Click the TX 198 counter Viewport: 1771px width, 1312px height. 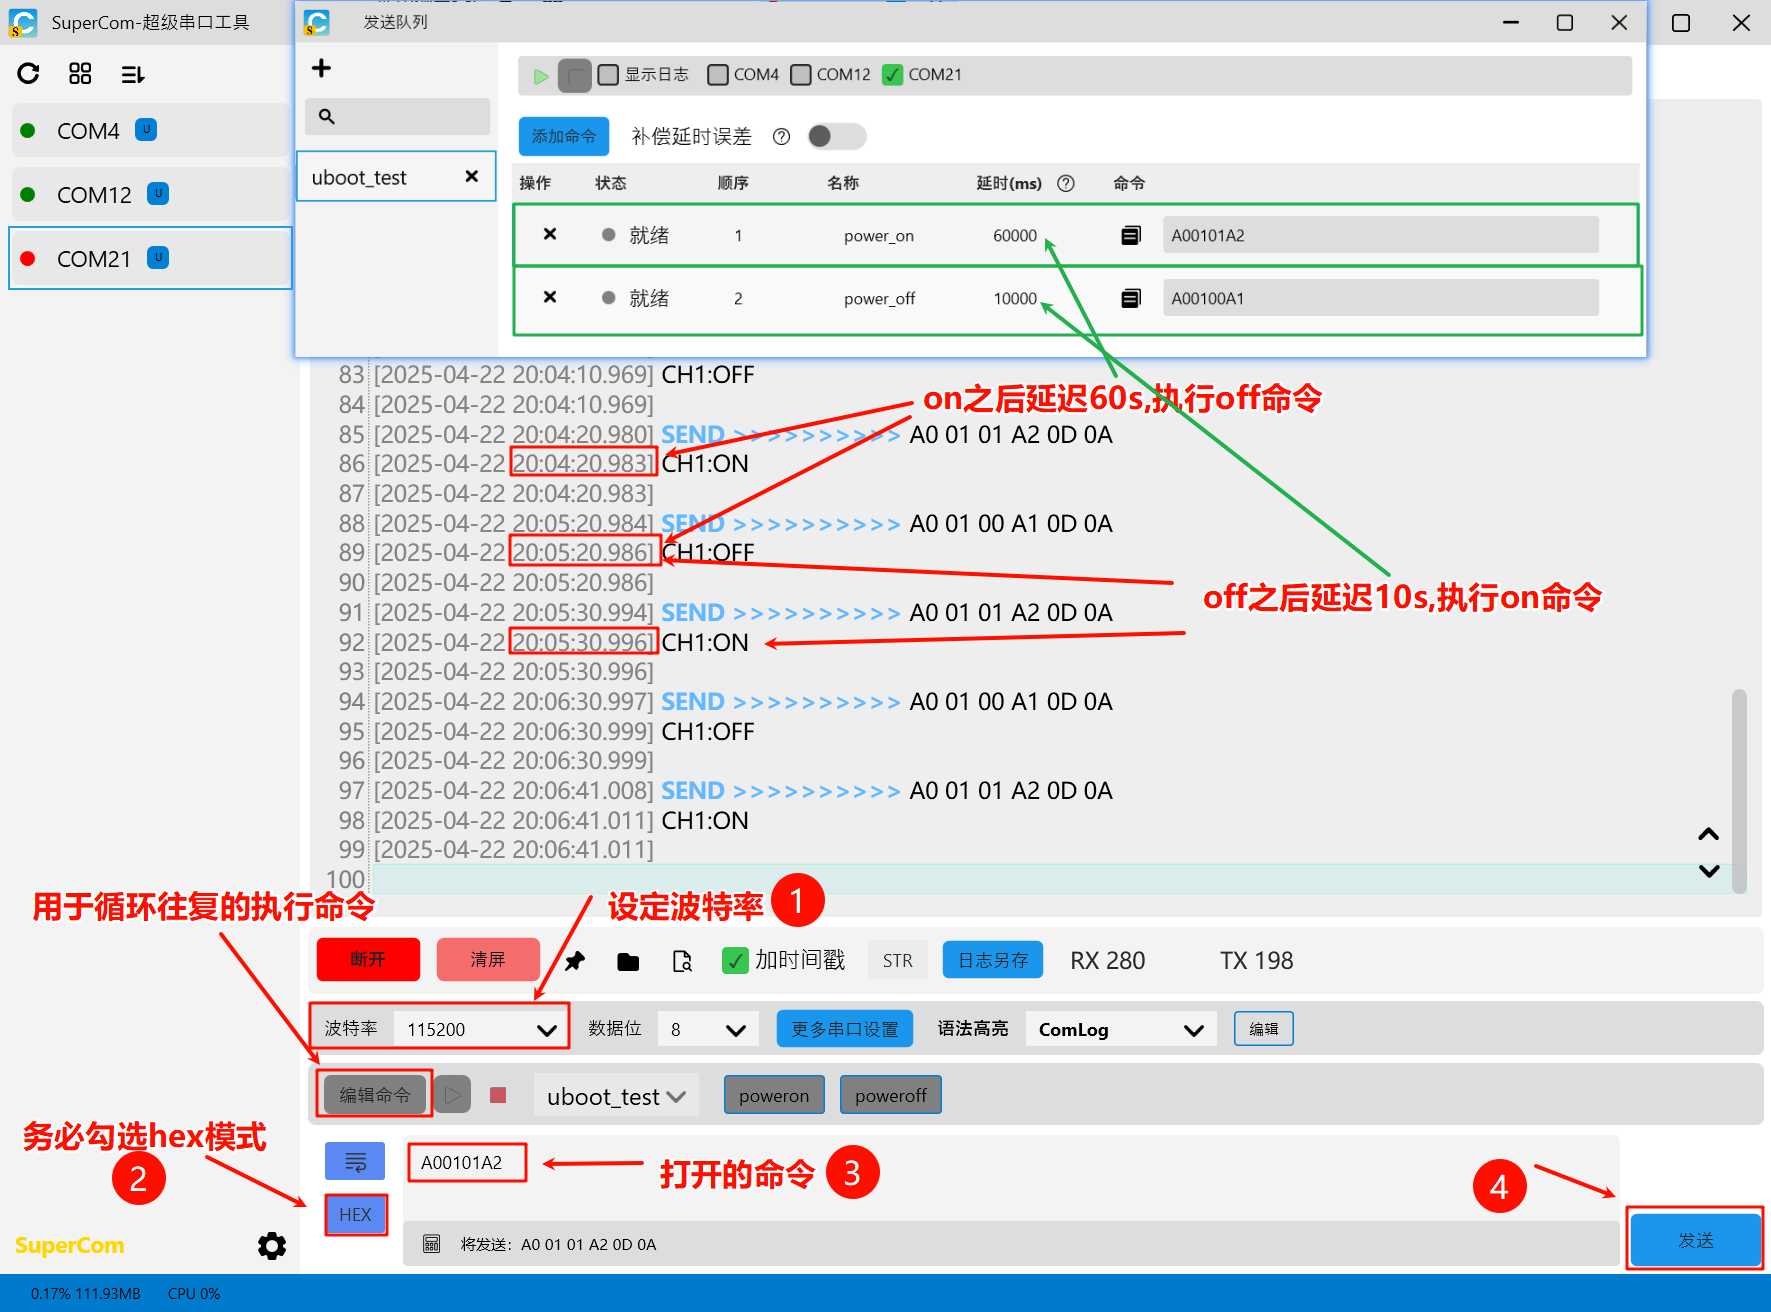click(1256, 960)
